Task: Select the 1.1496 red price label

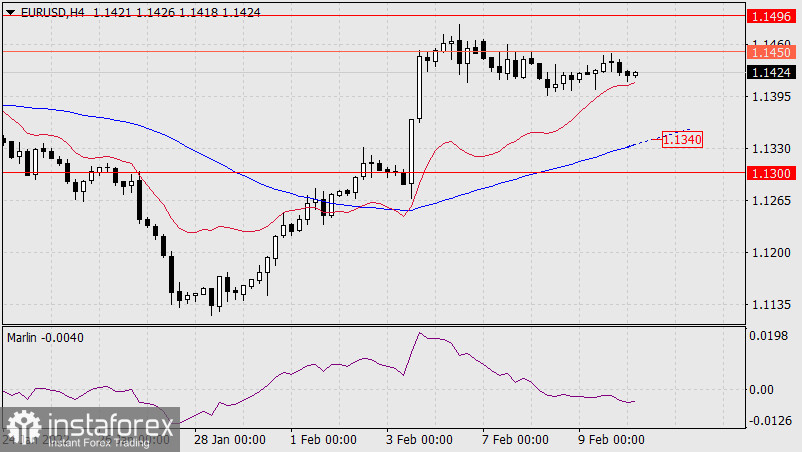Action: [770, 16]
